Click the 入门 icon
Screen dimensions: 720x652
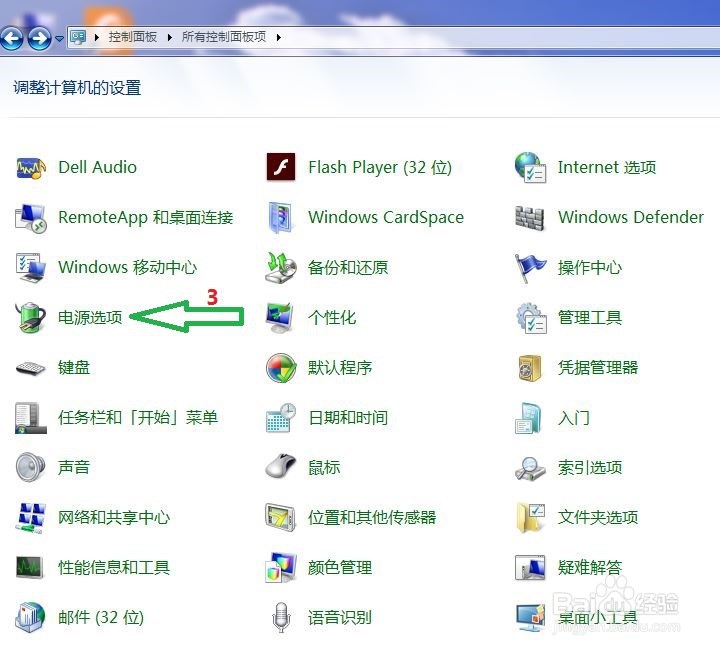click(x=529, y=418)
